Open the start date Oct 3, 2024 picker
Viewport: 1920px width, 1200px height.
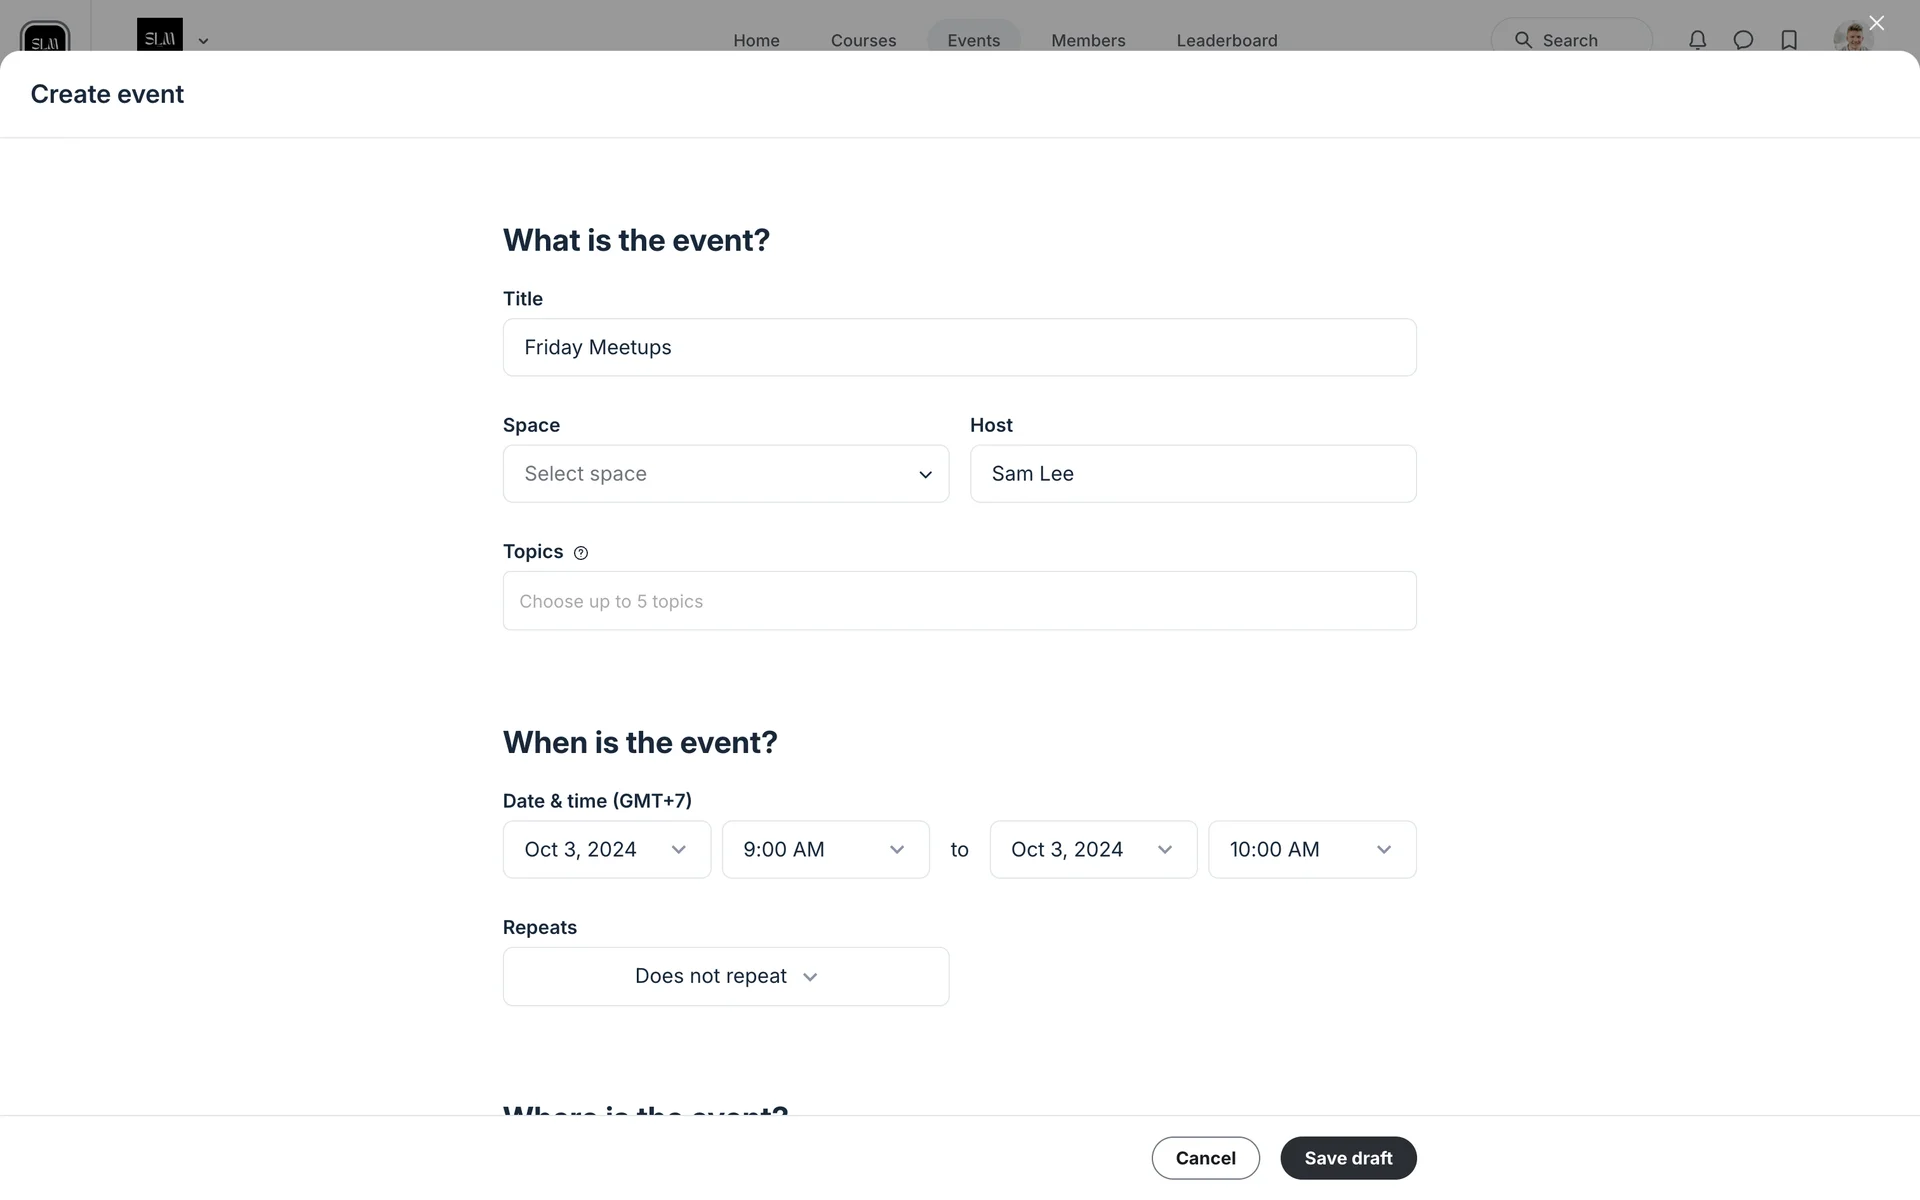[x=606, y=850]
